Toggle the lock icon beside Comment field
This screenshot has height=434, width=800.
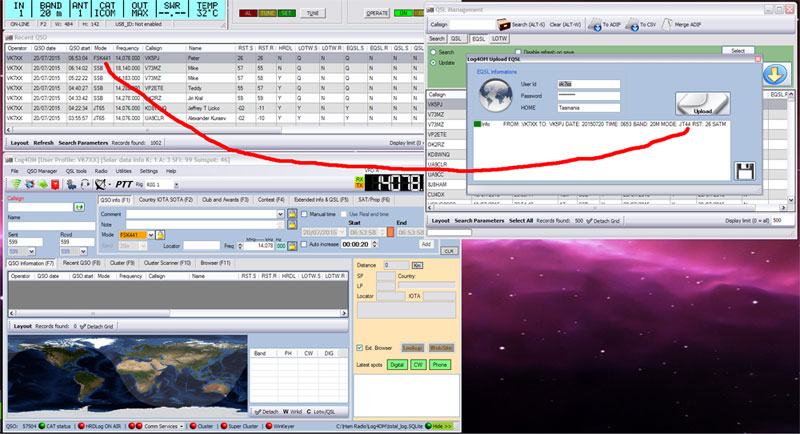coord(292,214)
